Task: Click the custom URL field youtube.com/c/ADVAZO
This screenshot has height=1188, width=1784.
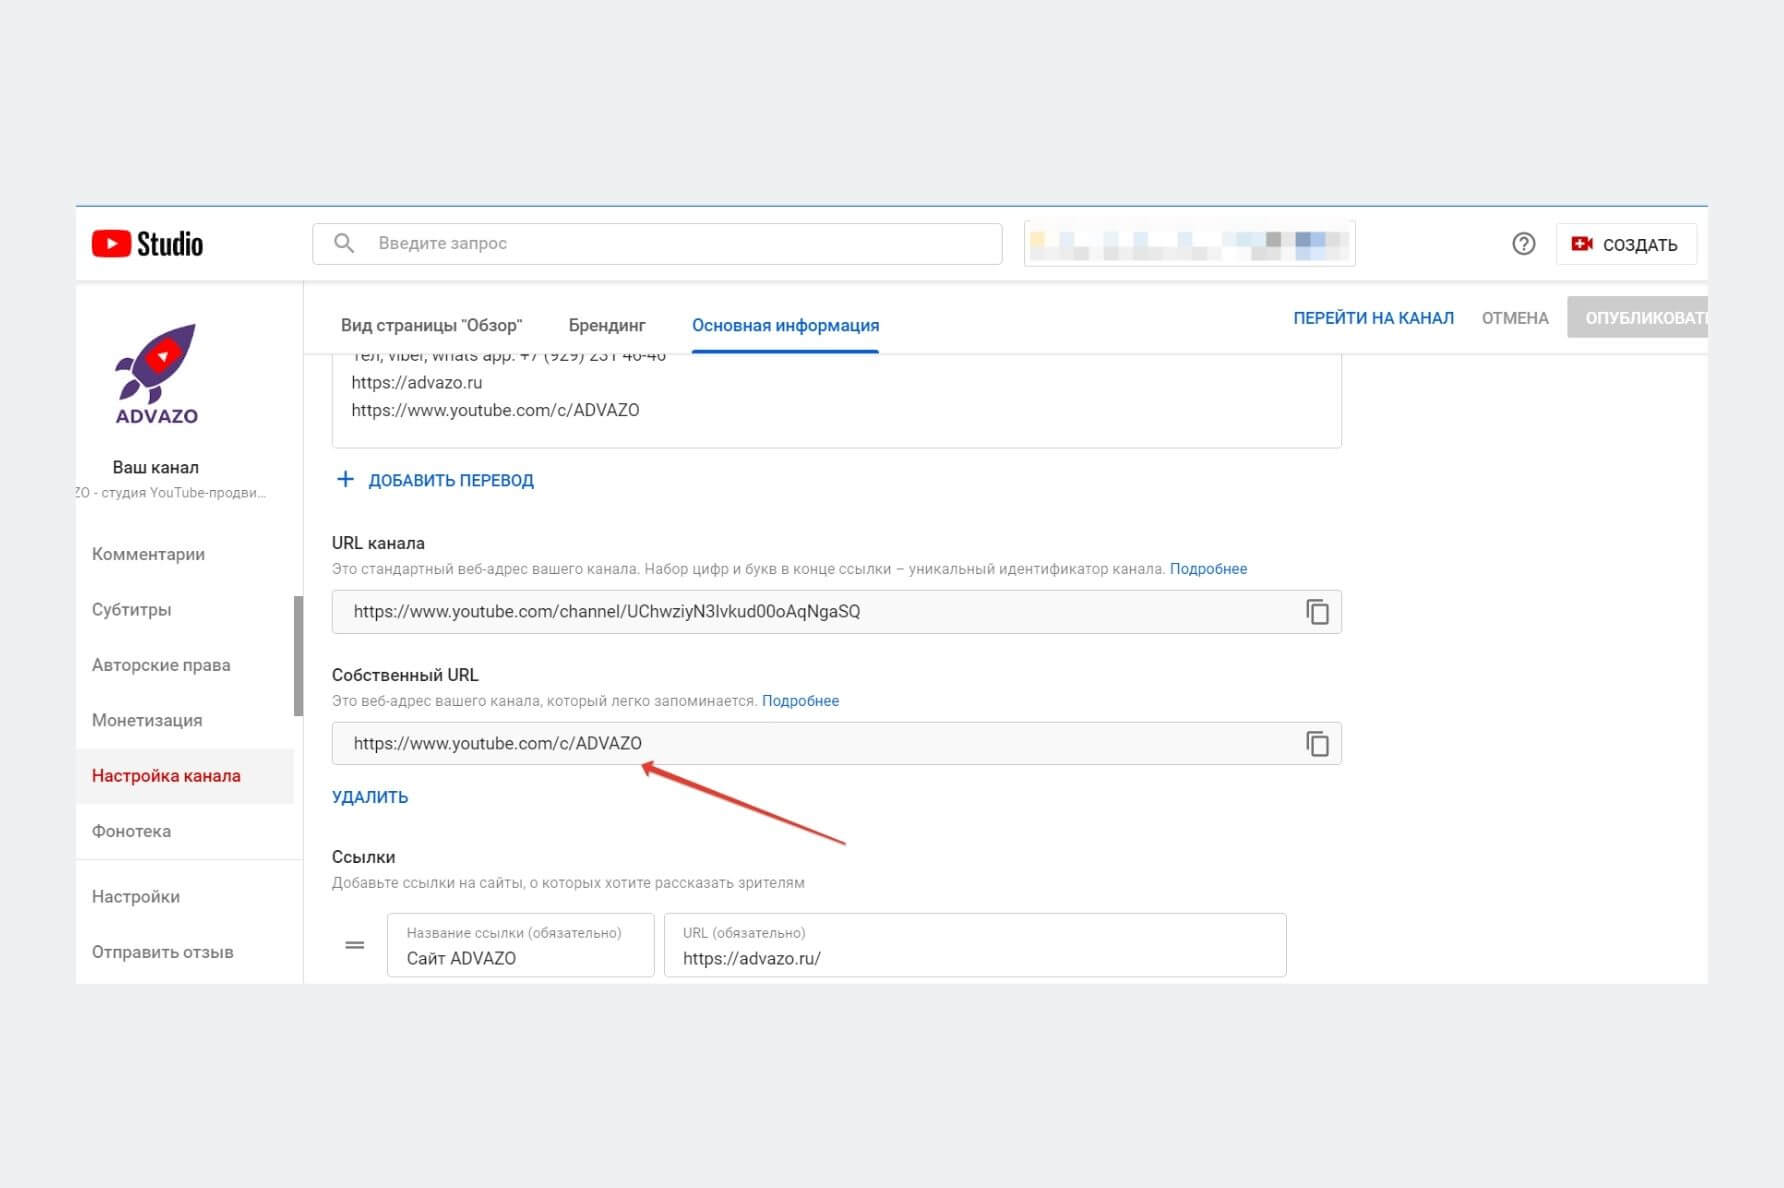Action: [836, 744]
